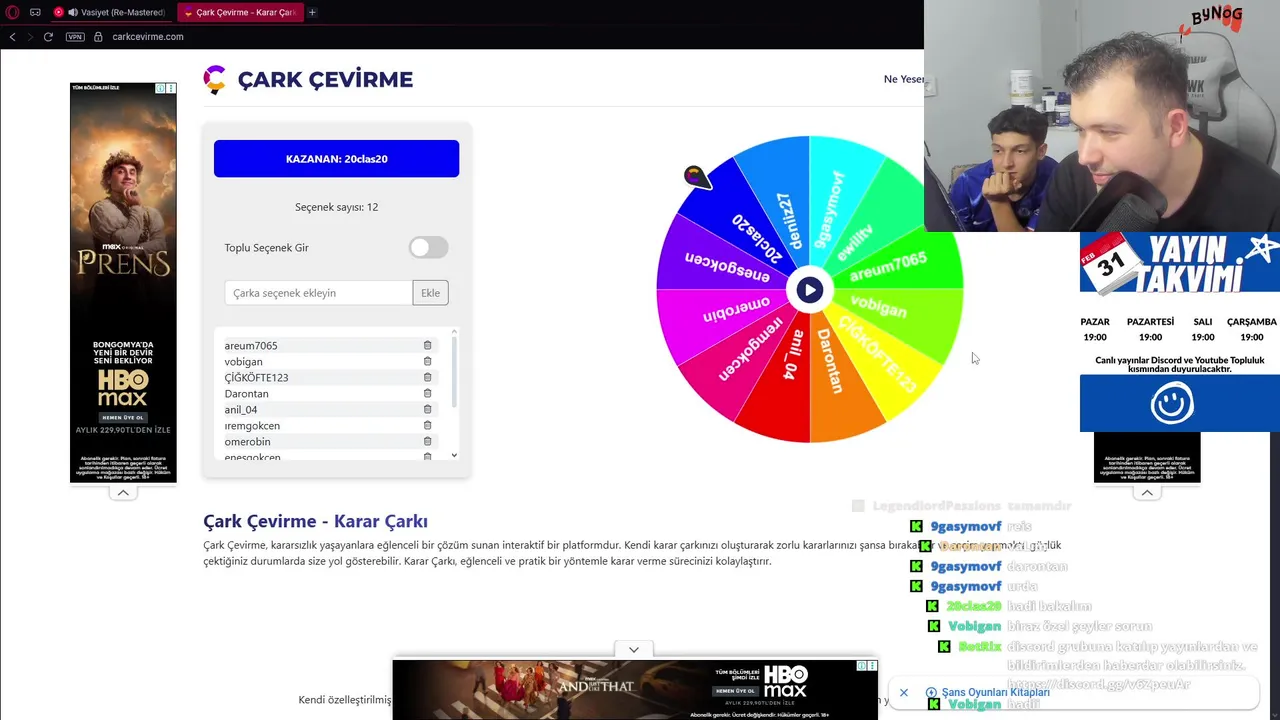Go back in browser history
Screen dimensions: 1280x720
pos(12,37)
